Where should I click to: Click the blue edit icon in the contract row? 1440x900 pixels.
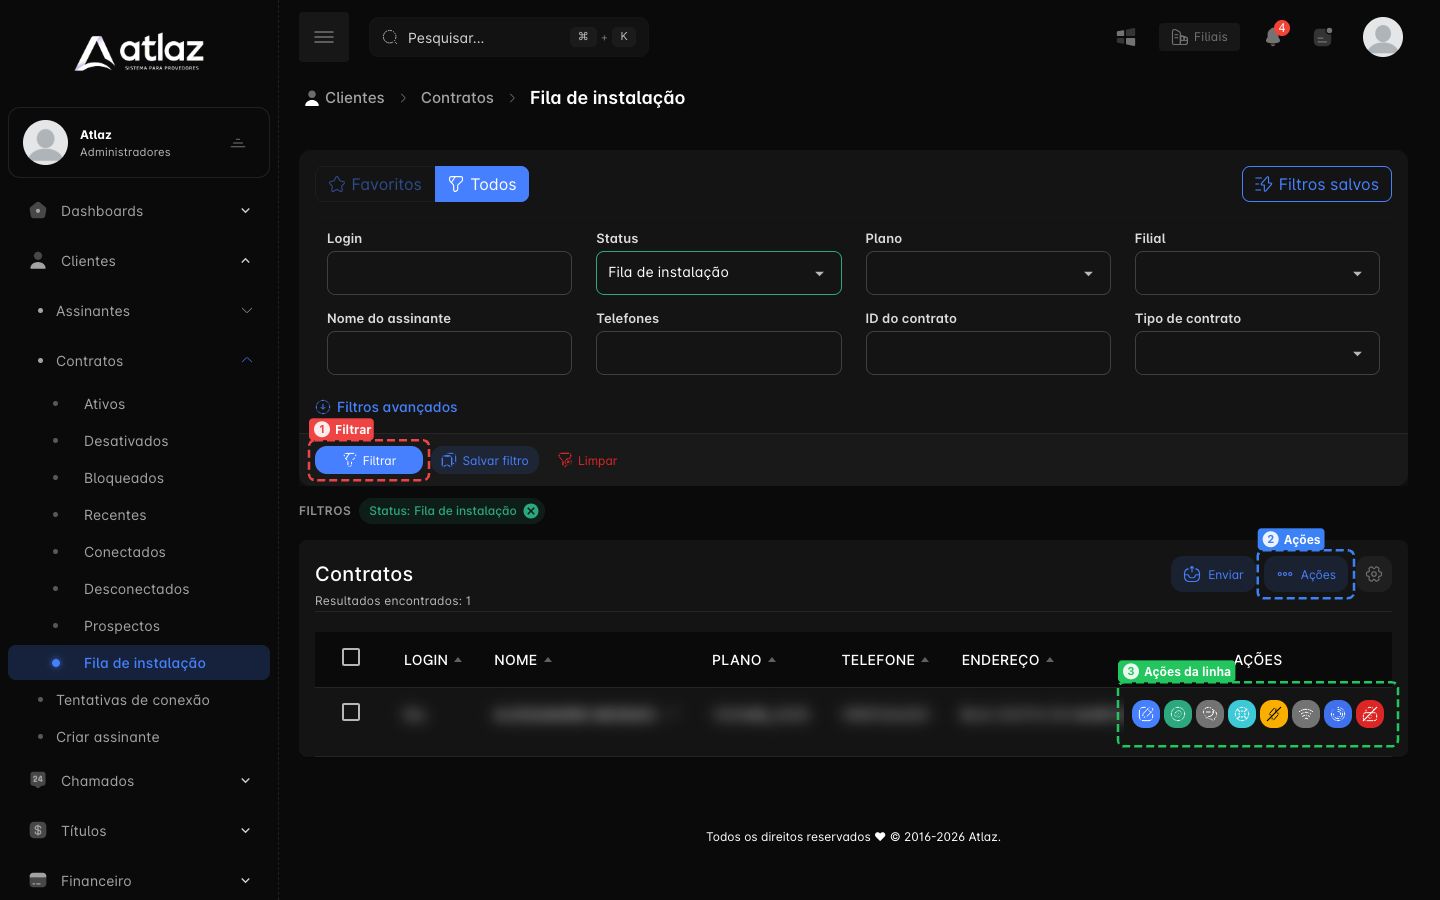(1146, 714)
